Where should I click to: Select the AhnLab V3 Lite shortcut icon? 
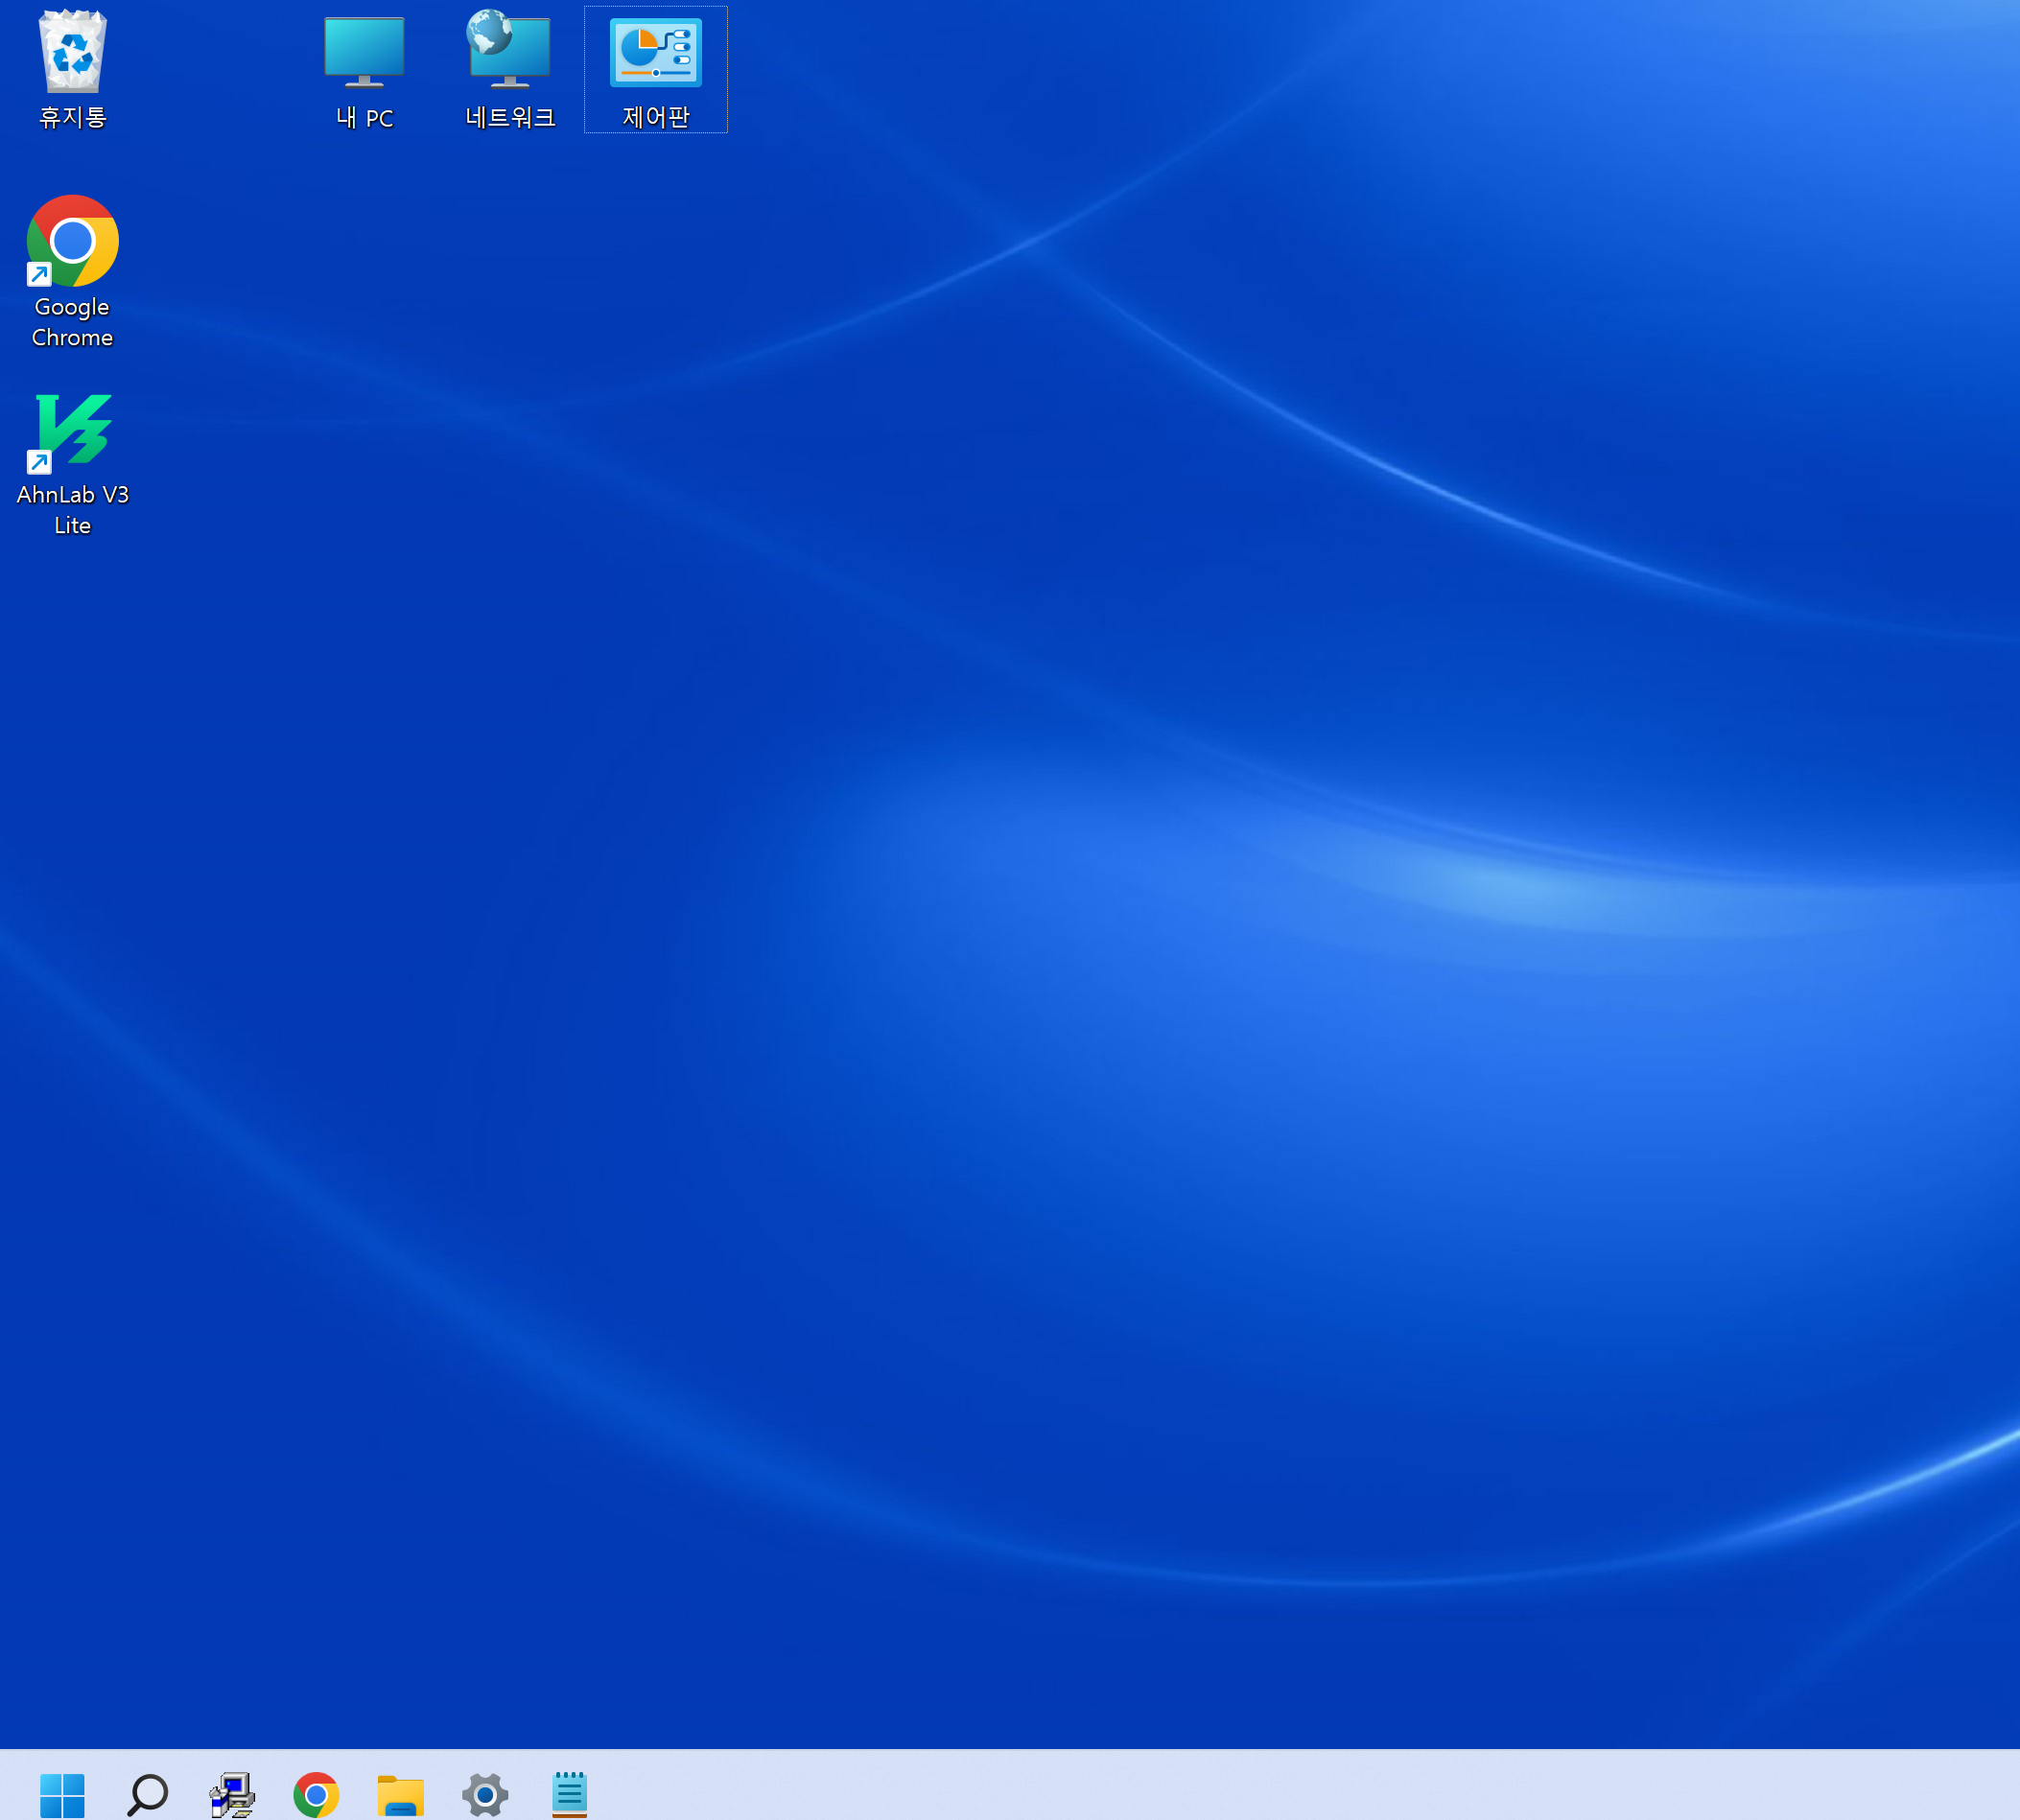click(x=72, y=430)
